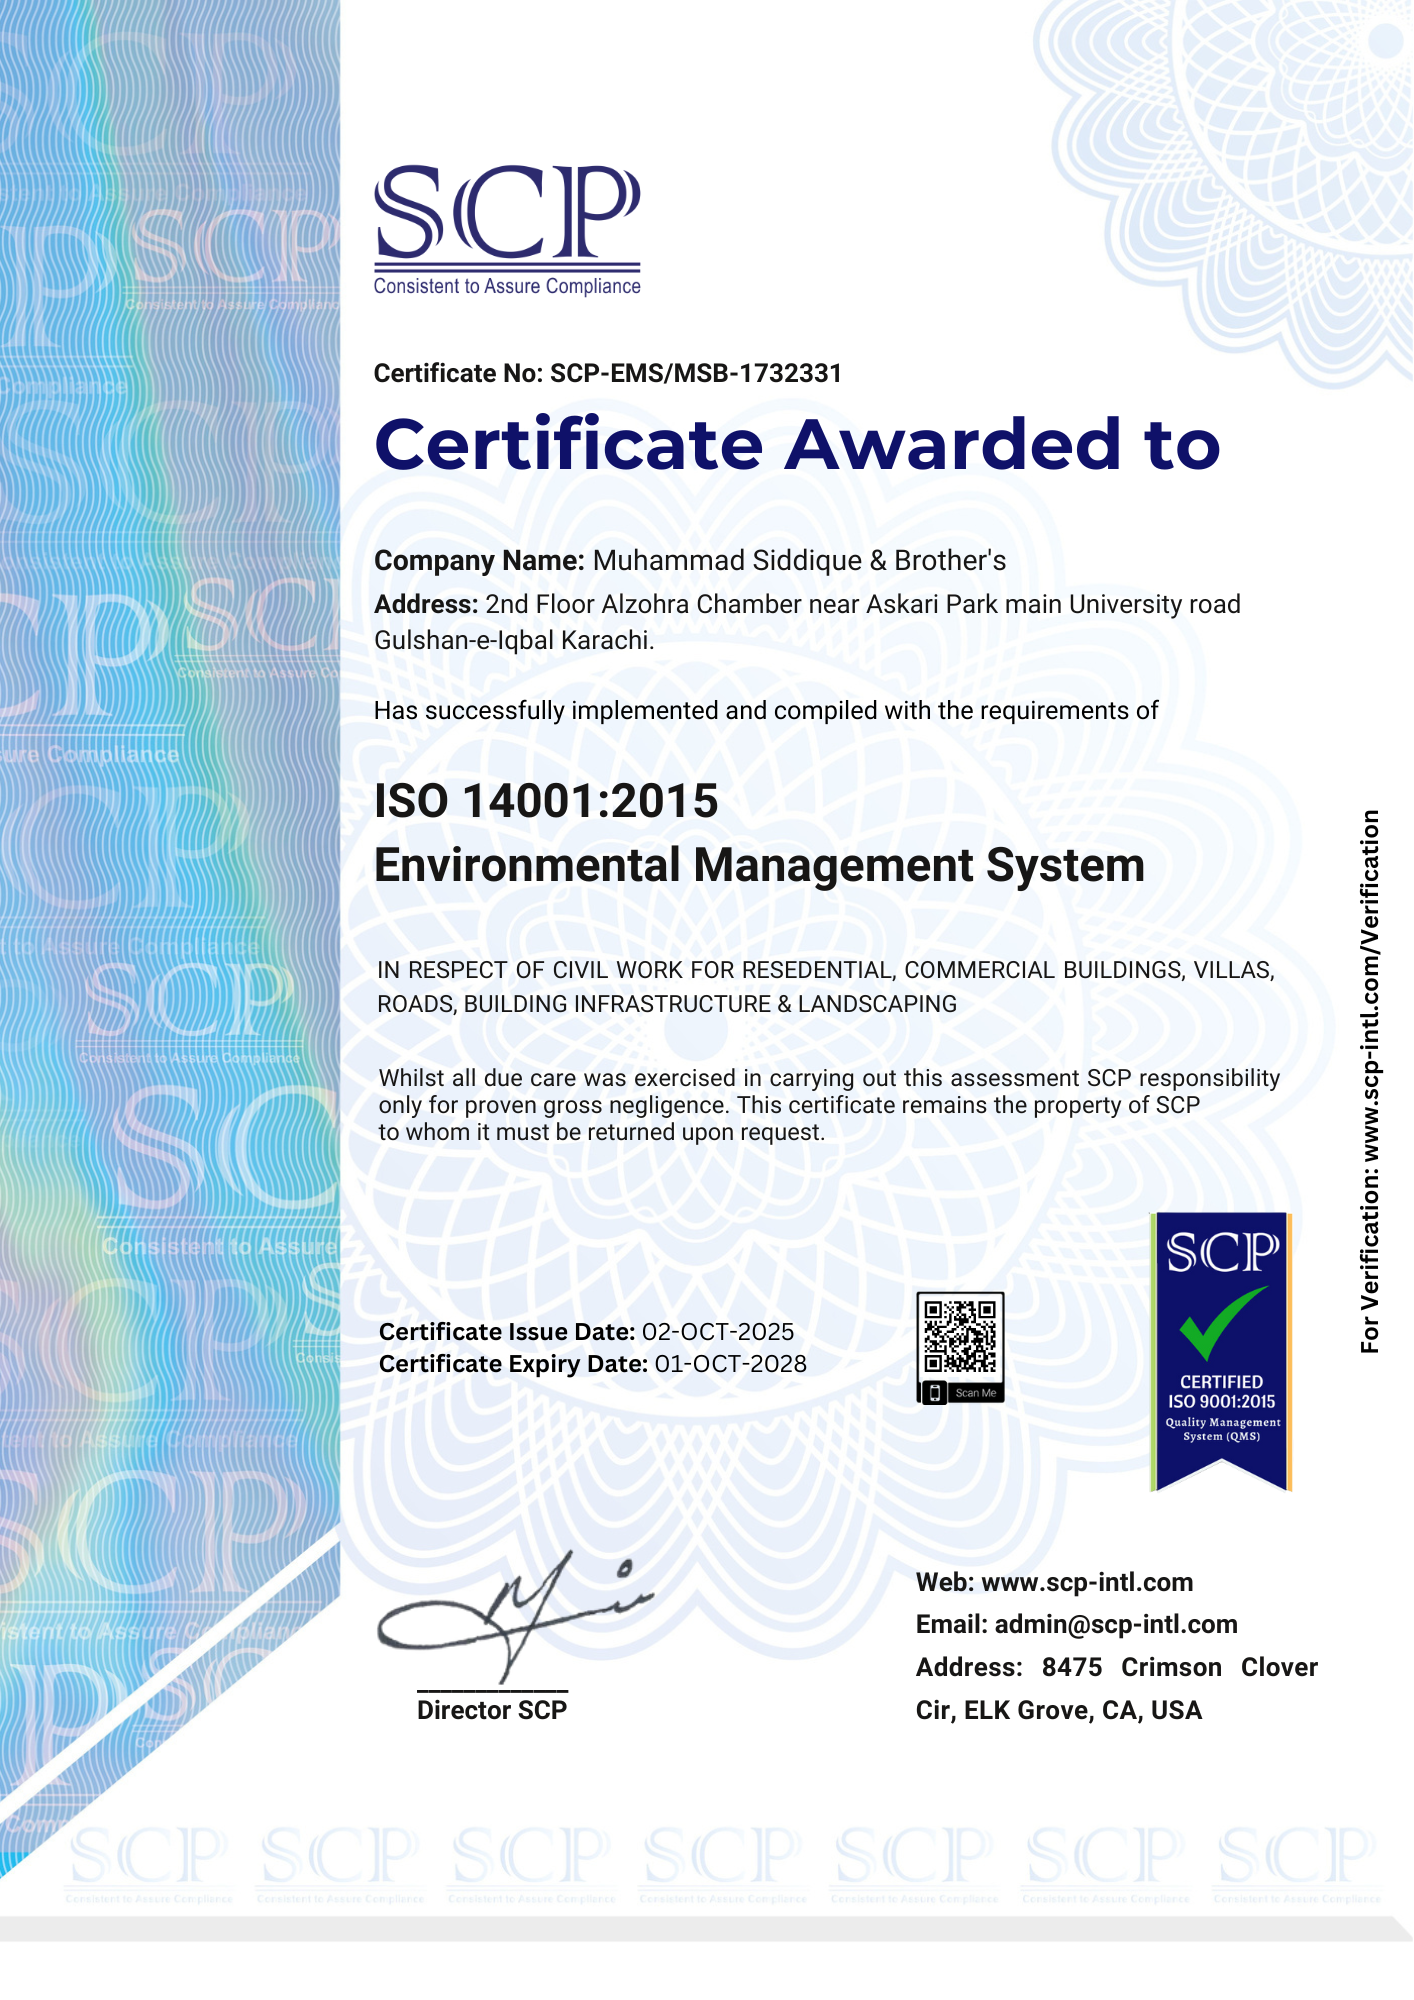Click the SCP logo at top

507,230
